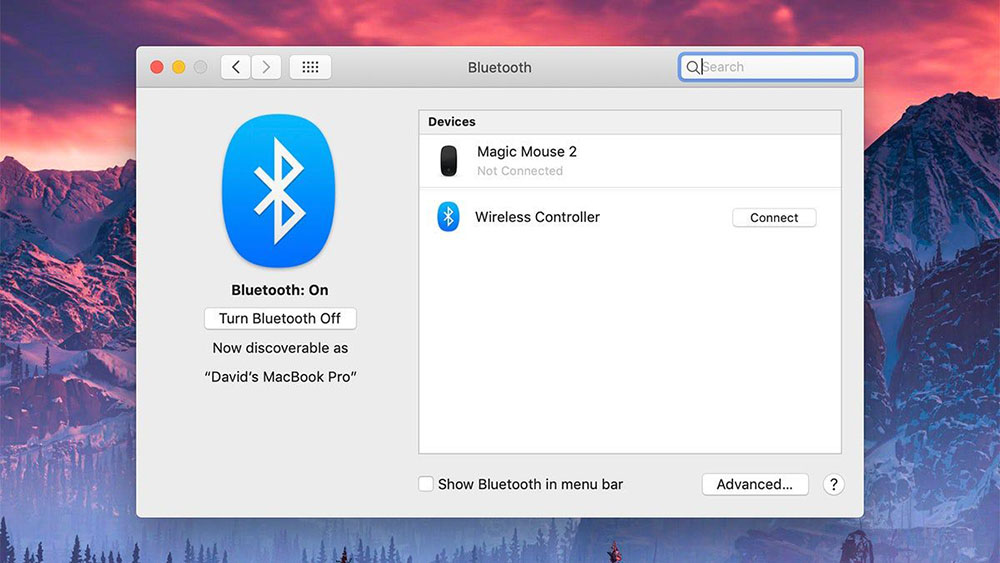
Task: Minimize window with the yellow button
Action: pos(179,67)
